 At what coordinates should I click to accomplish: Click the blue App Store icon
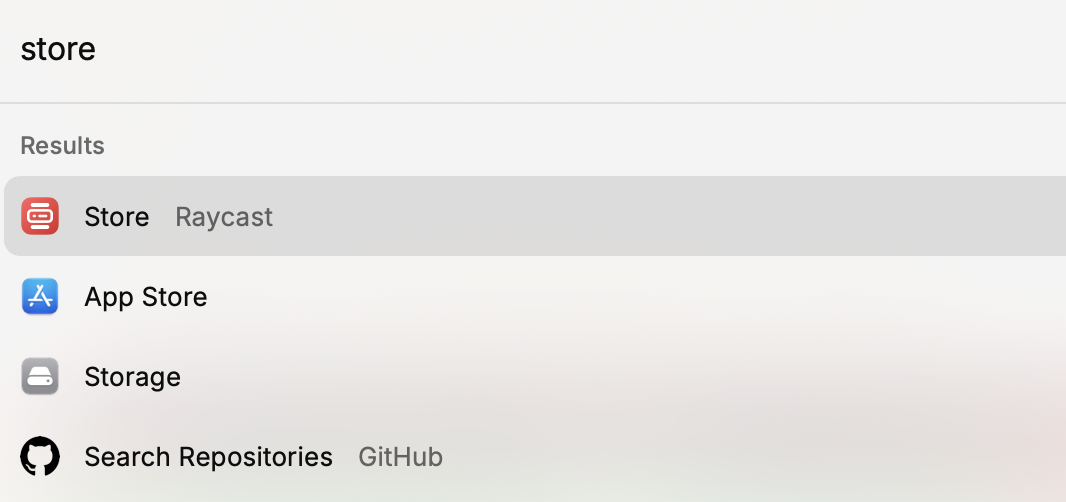(39, 297)
